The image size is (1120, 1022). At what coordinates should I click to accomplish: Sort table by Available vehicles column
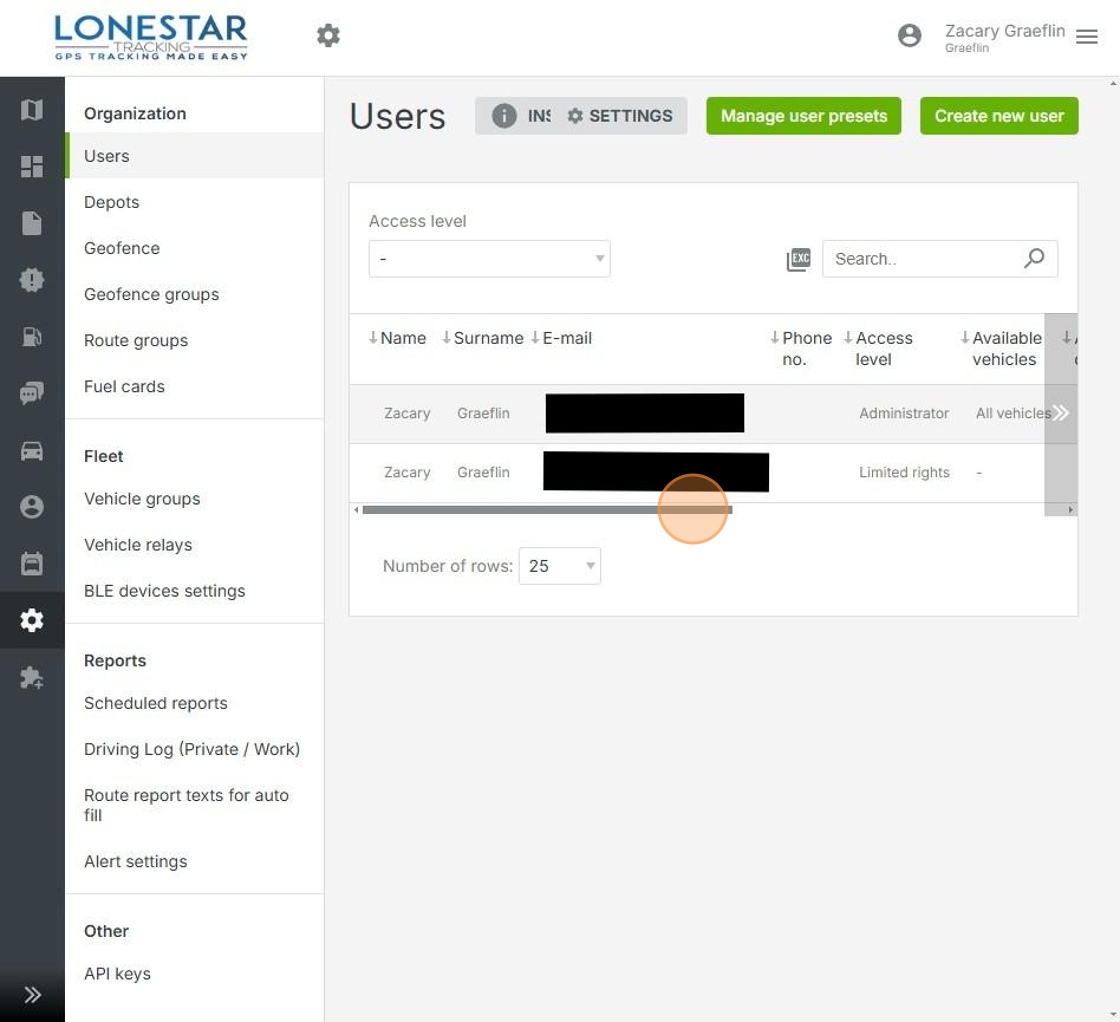(x=1001, y=349)
